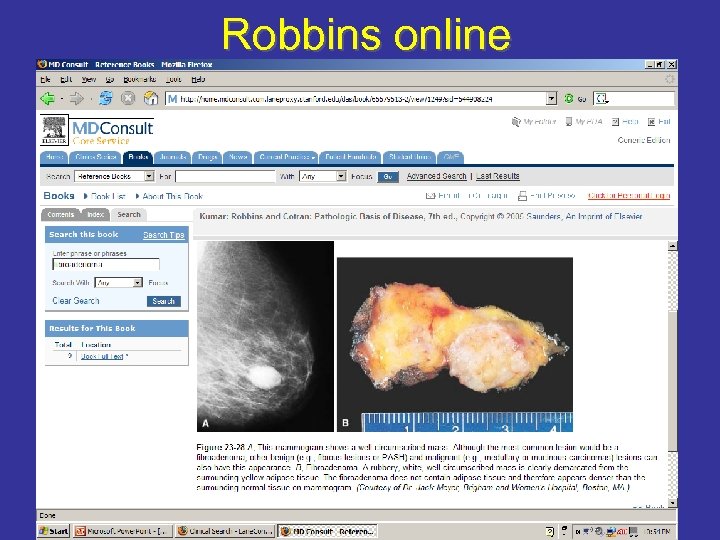Click the Email envelope icon
Screen dimensions: 720x540
430,196
